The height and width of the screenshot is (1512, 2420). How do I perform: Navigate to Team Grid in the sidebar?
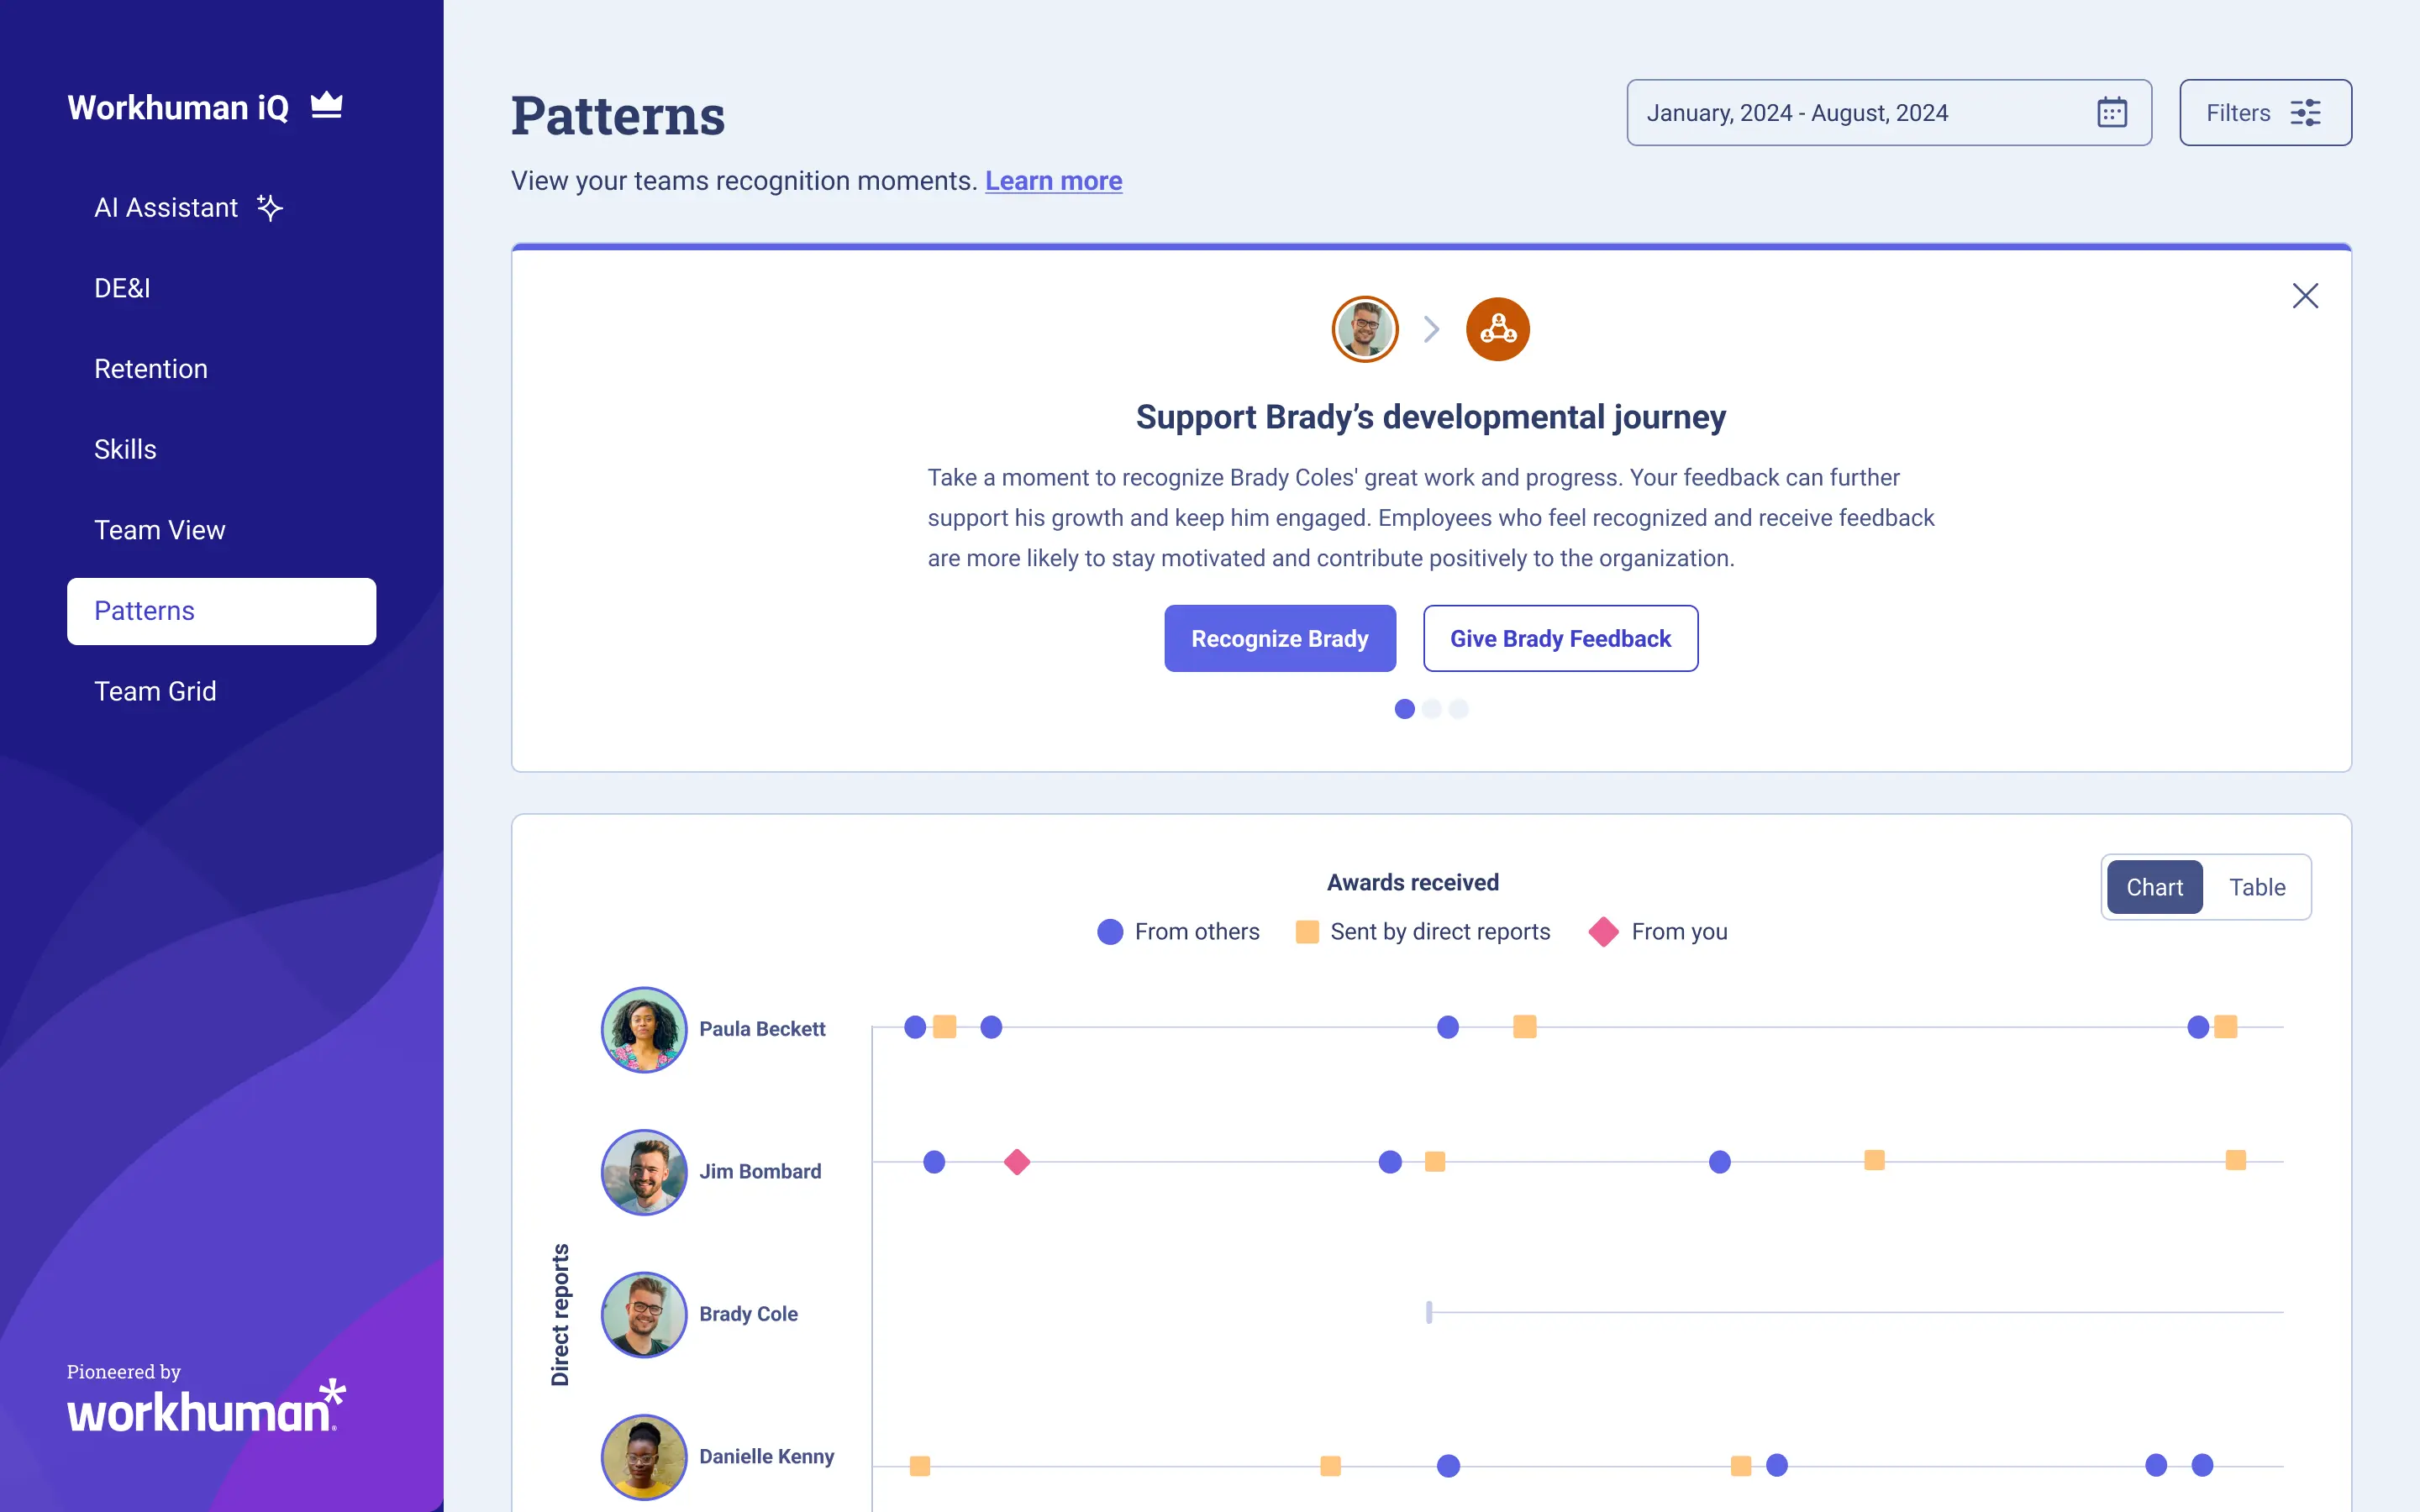155,691
